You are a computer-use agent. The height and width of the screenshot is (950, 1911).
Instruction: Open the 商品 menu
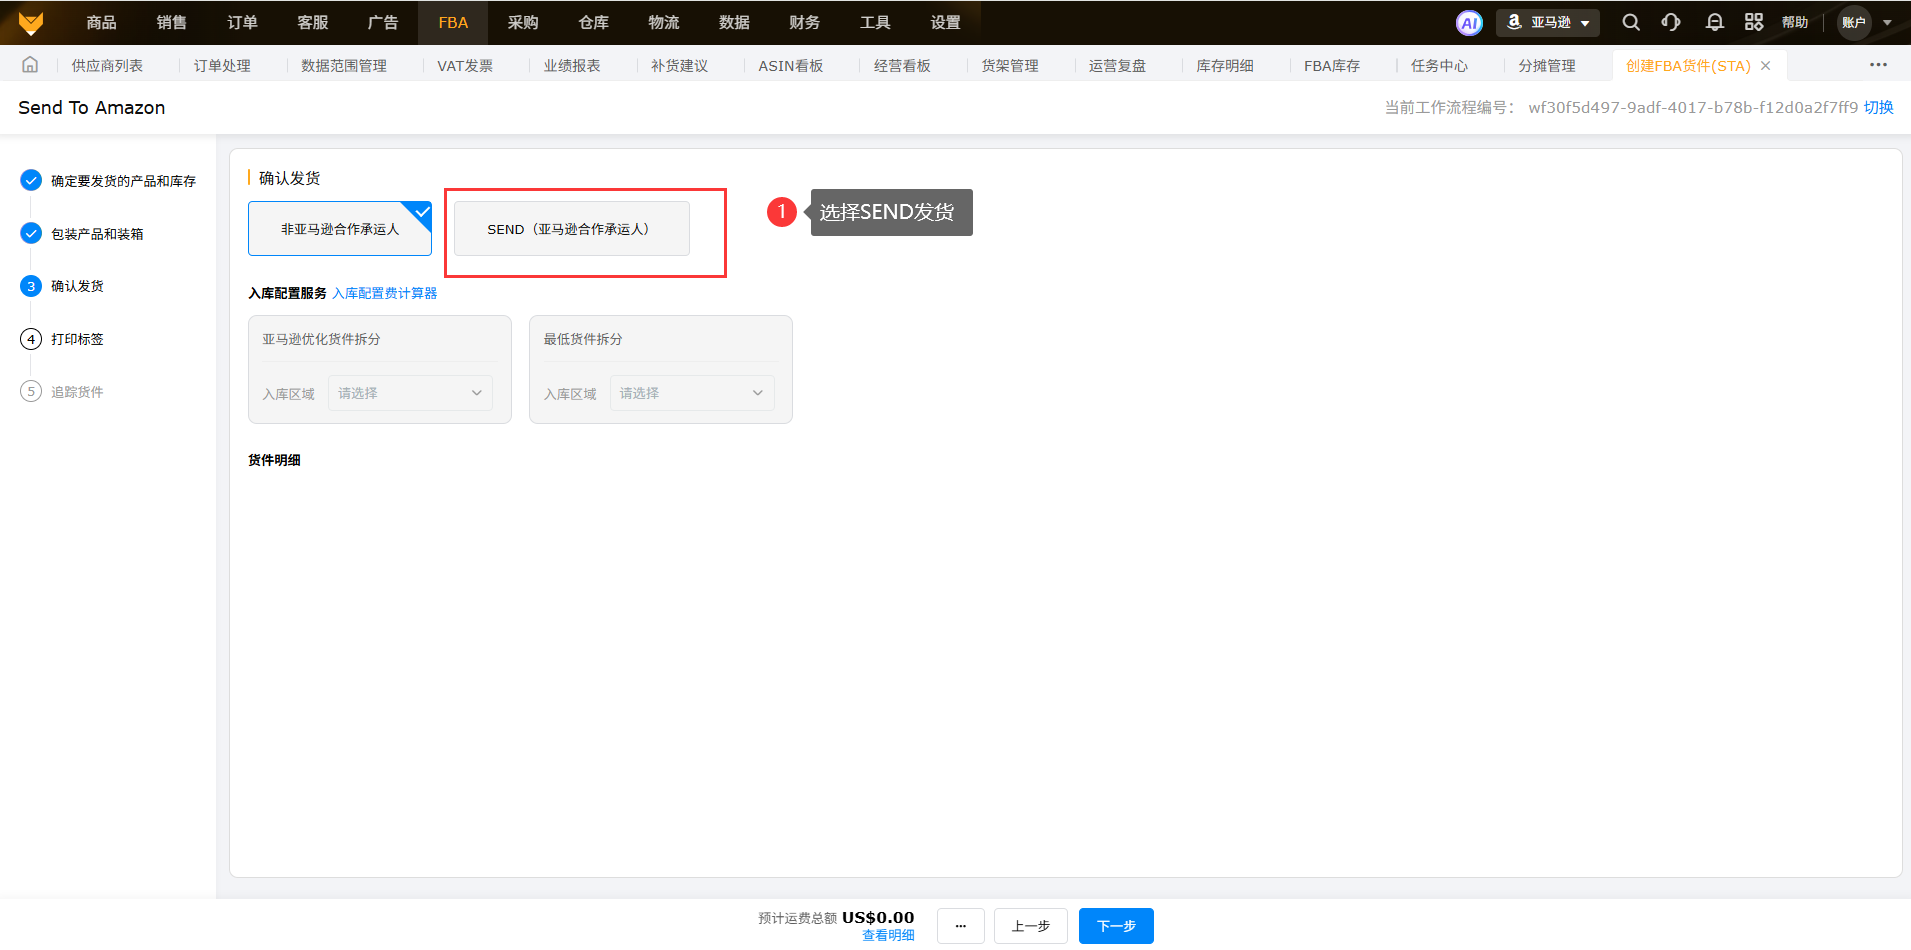(x=102, y=23)
